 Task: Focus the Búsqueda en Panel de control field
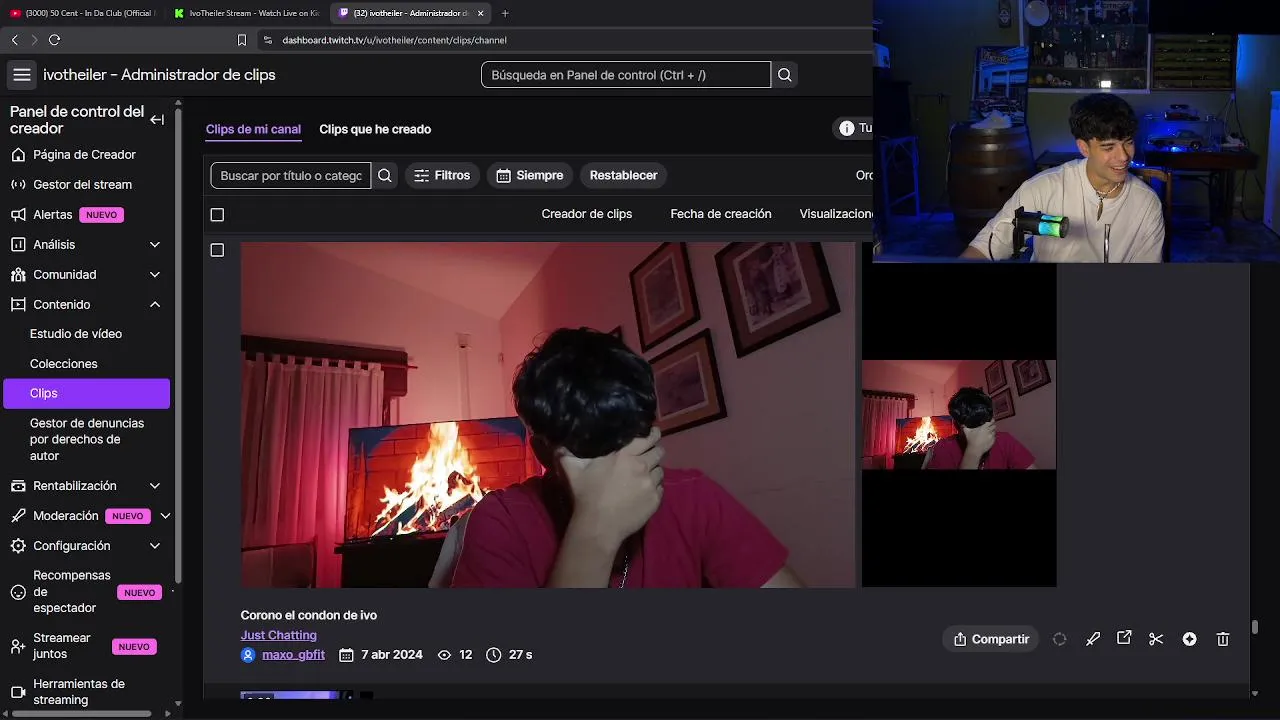[x=626, y=75]
